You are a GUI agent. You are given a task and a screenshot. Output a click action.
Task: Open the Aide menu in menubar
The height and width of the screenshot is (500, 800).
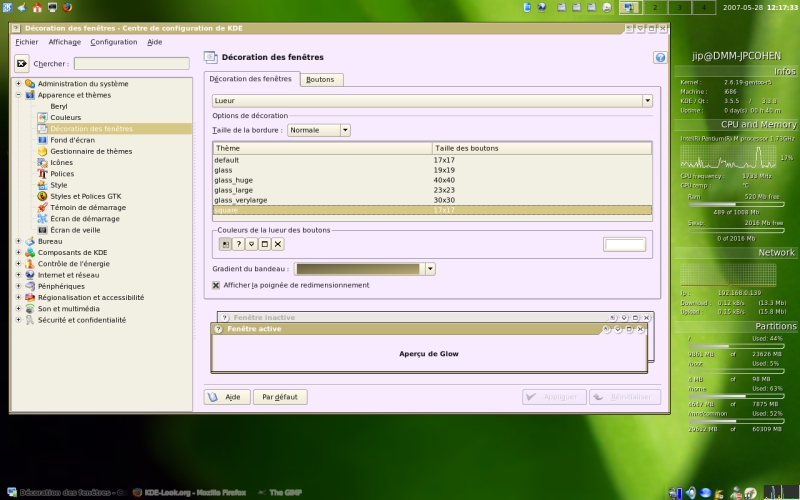[155, 42]
